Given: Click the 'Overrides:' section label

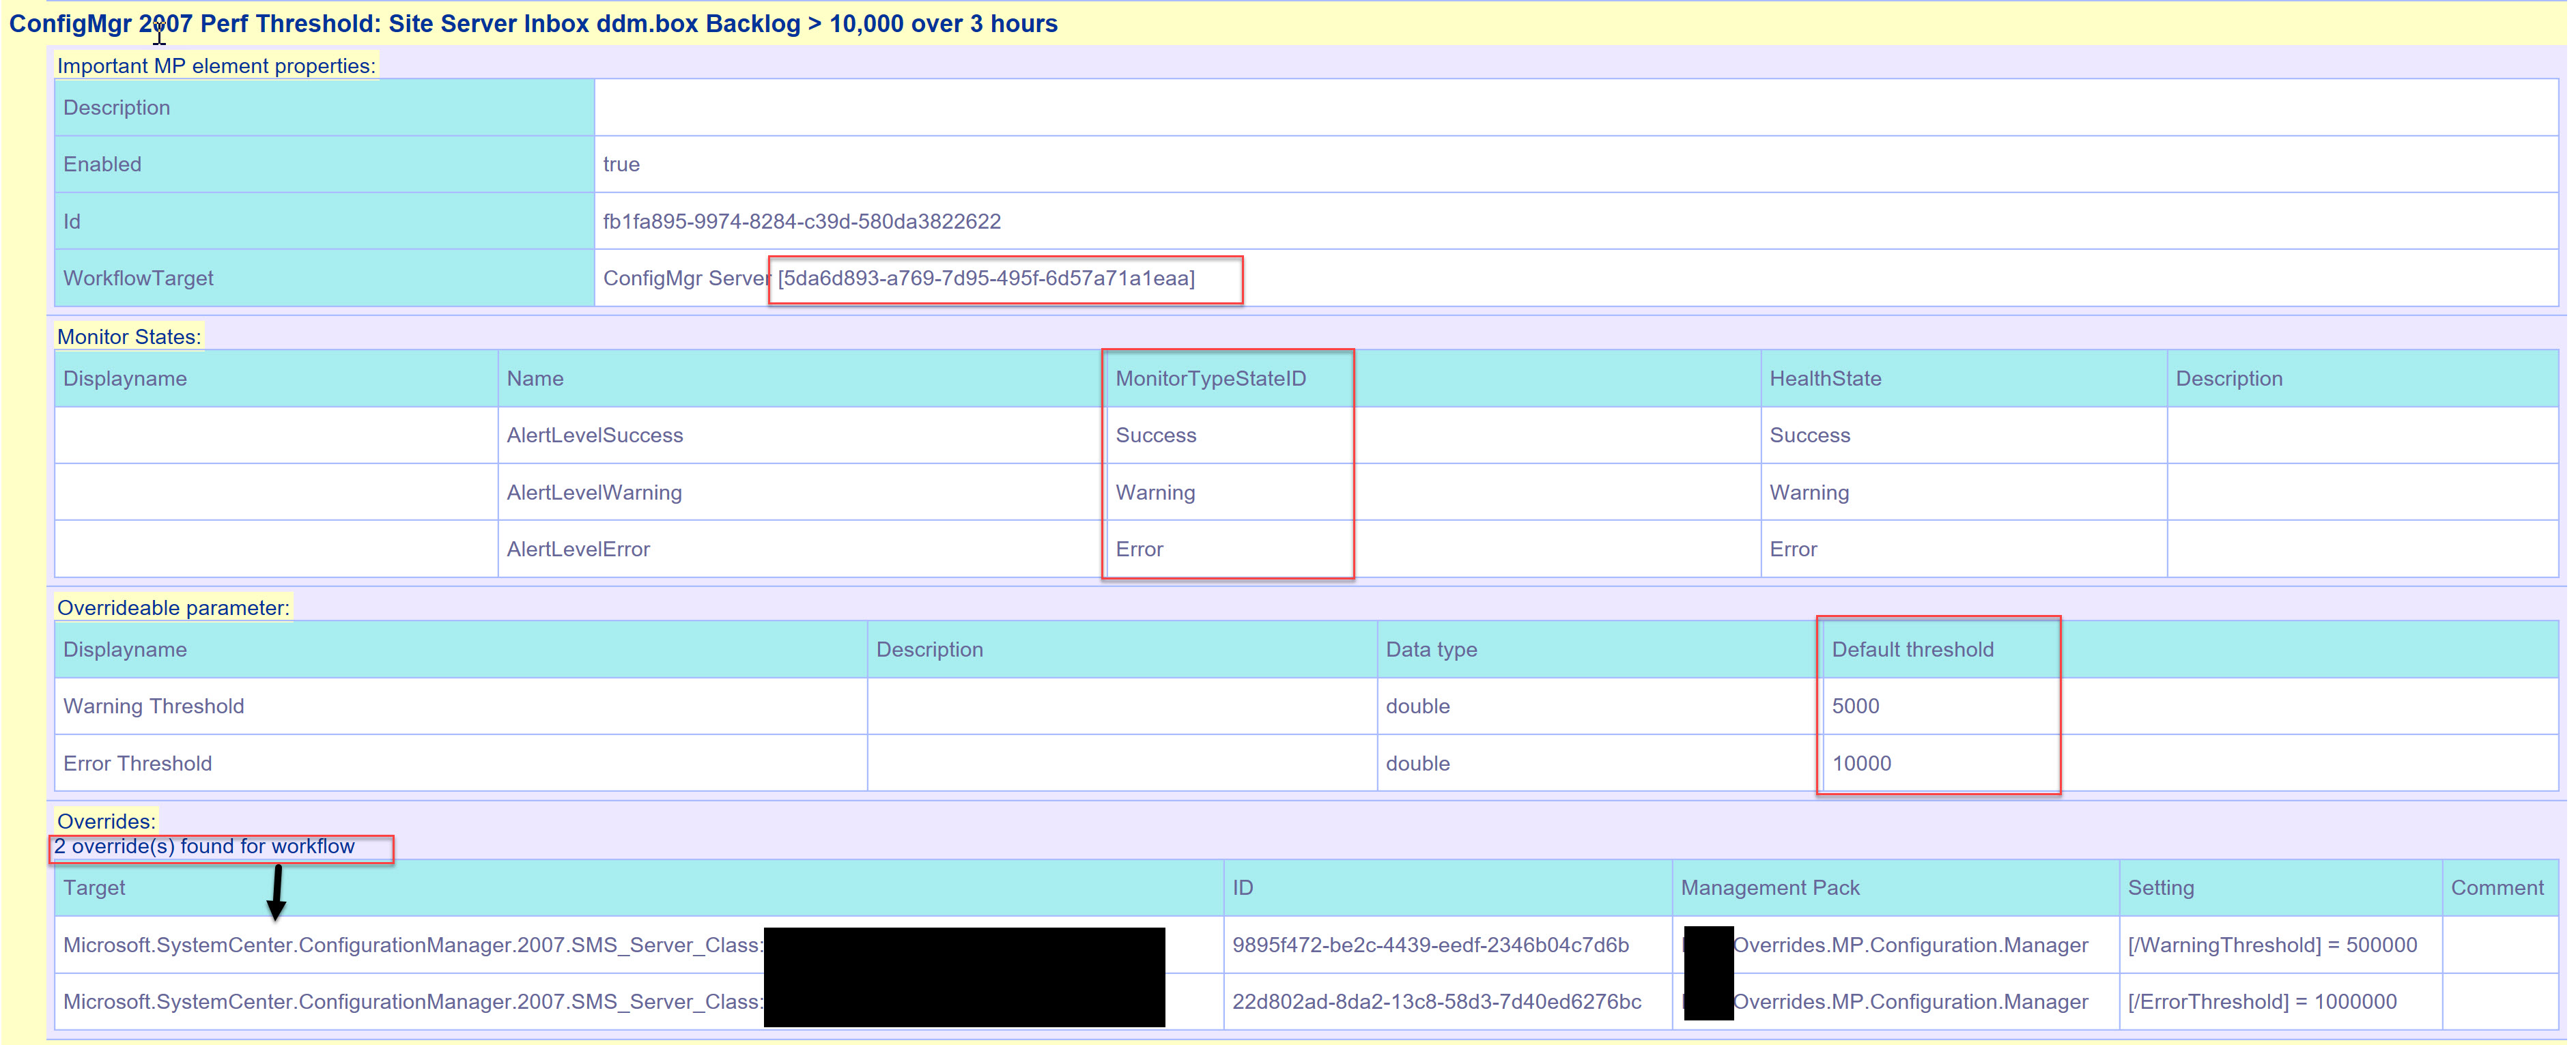Looking at the screenshot, I should tap(106, 821).
